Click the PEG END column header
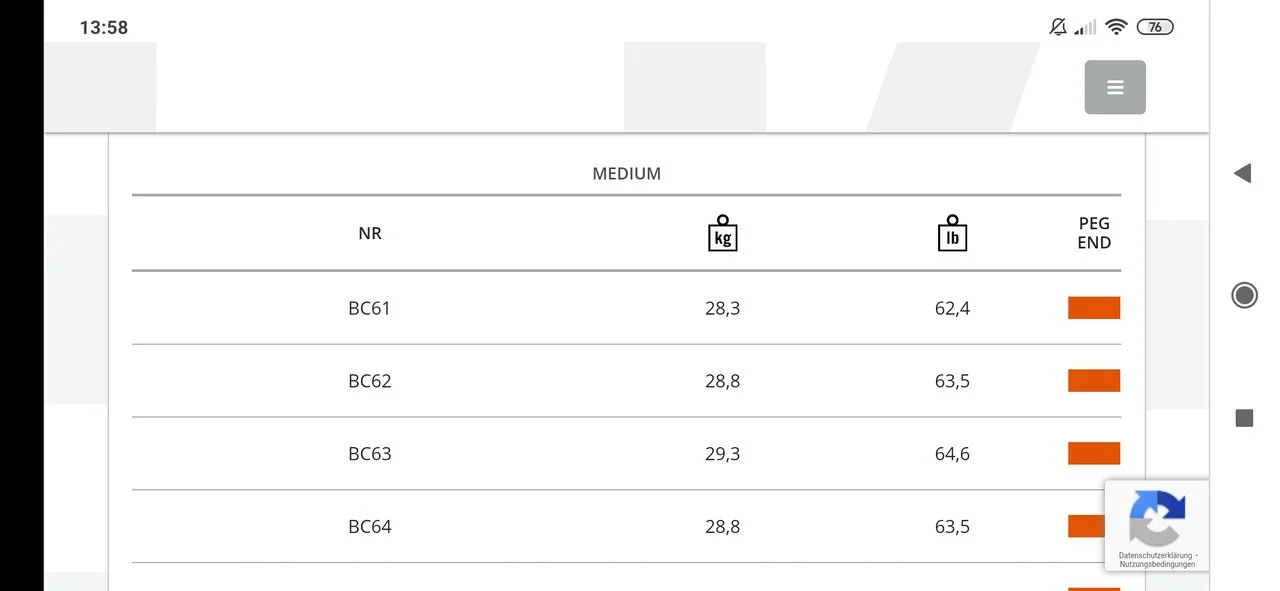Image resolution: width=1280 pixels, height=591 pixels. point(1094,233)
